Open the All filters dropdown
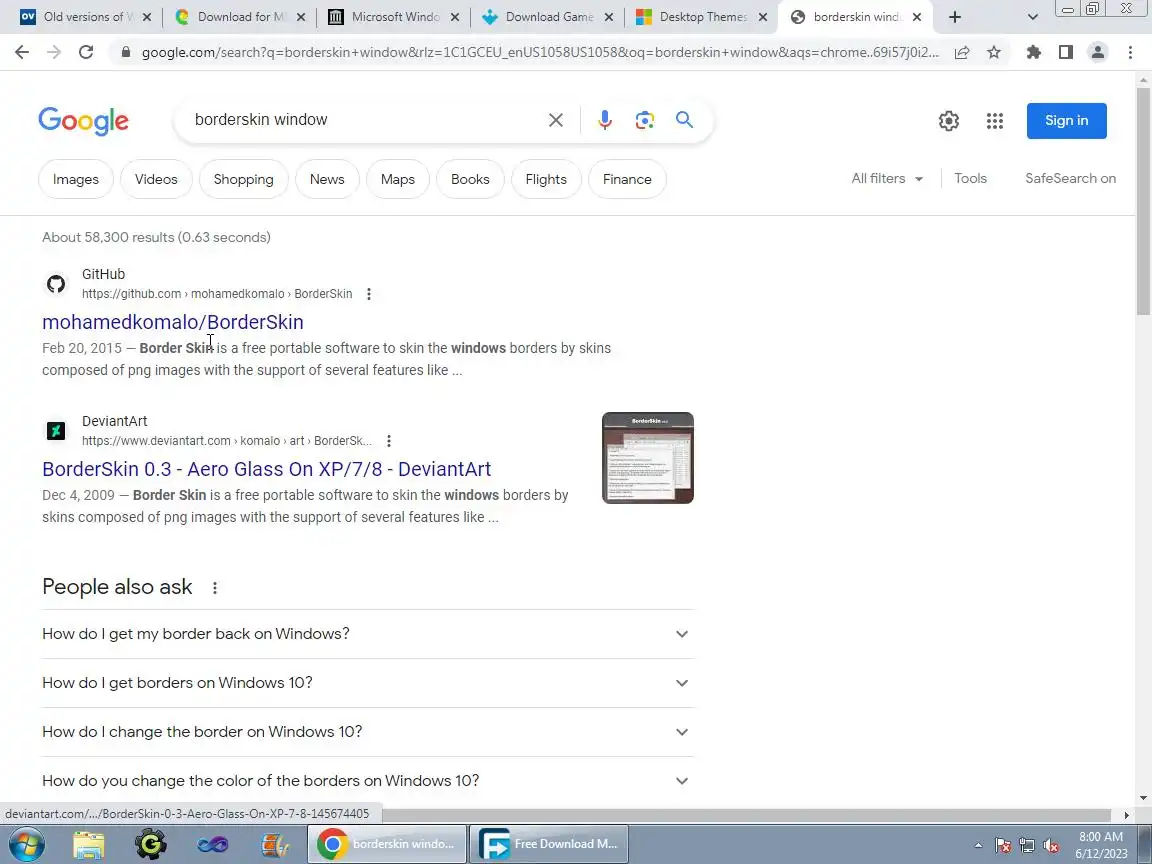This screenshot has width=1152, height=864. pyautogui.click(x=887, y=179)
